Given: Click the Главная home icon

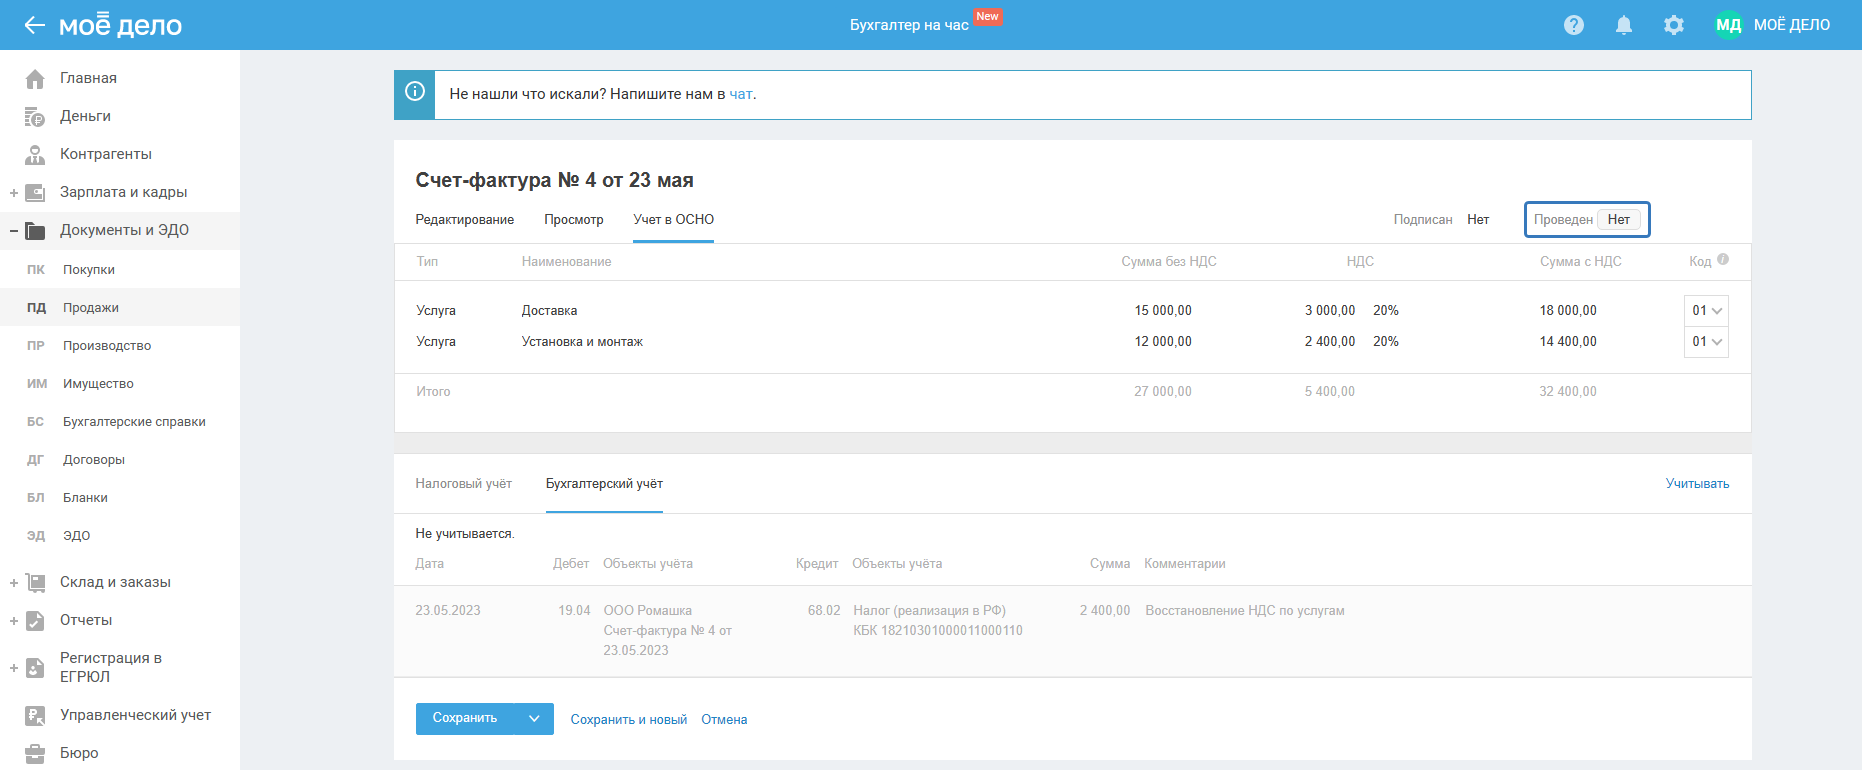Looking at the screenshot, I should pos(35,79).
